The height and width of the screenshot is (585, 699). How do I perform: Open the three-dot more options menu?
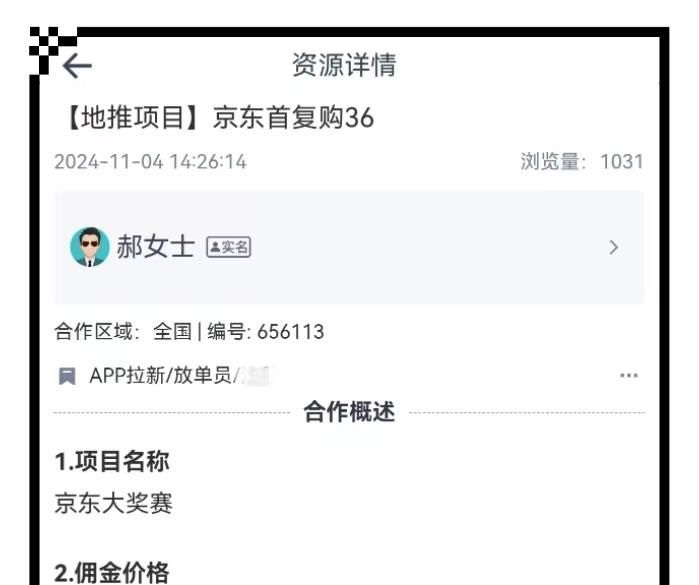click(x=629, y=375)
